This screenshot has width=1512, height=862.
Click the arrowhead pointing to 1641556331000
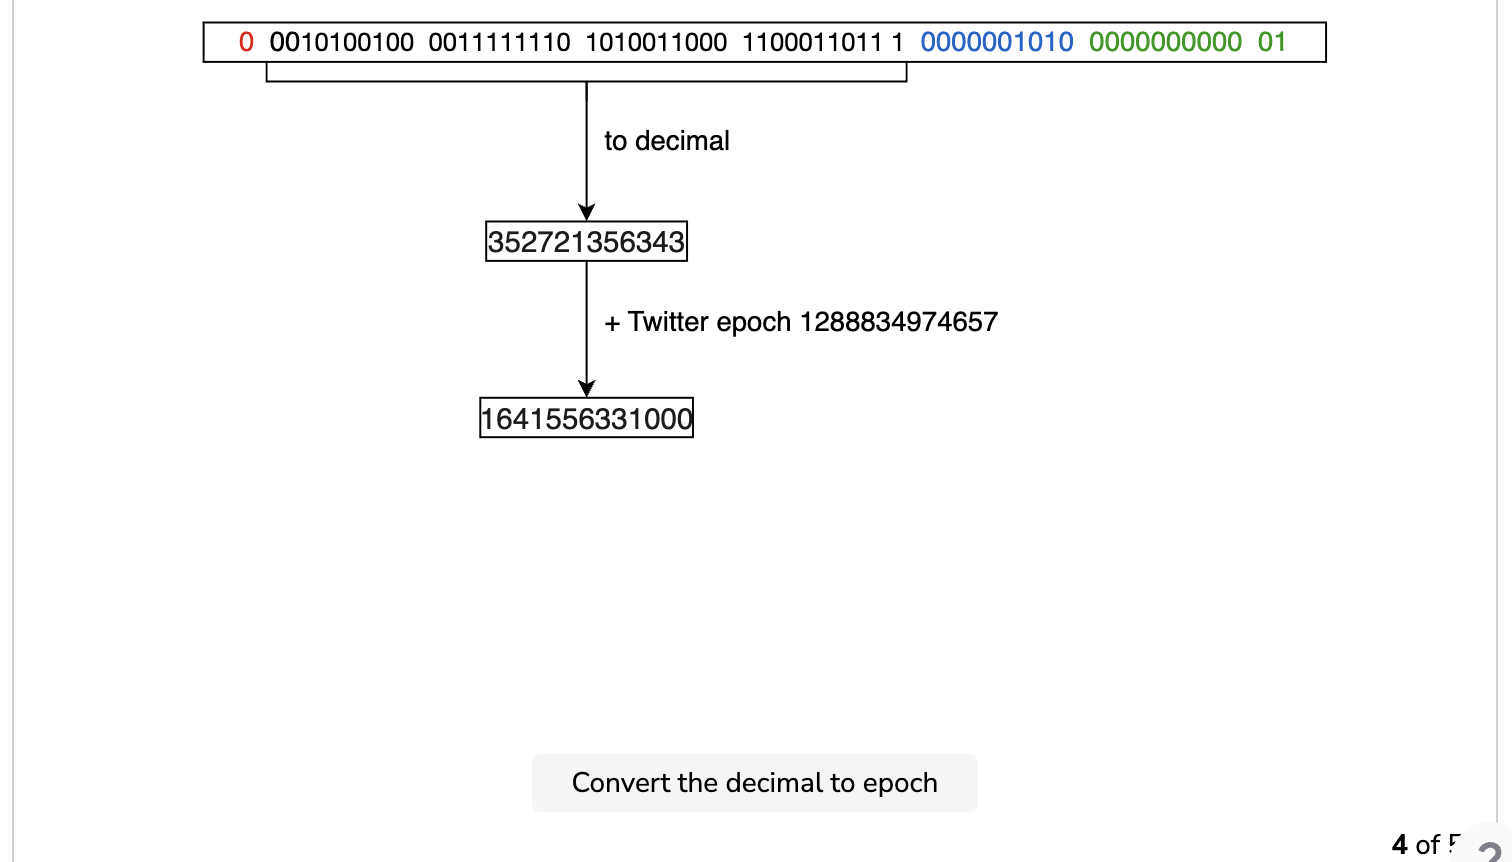586,389
